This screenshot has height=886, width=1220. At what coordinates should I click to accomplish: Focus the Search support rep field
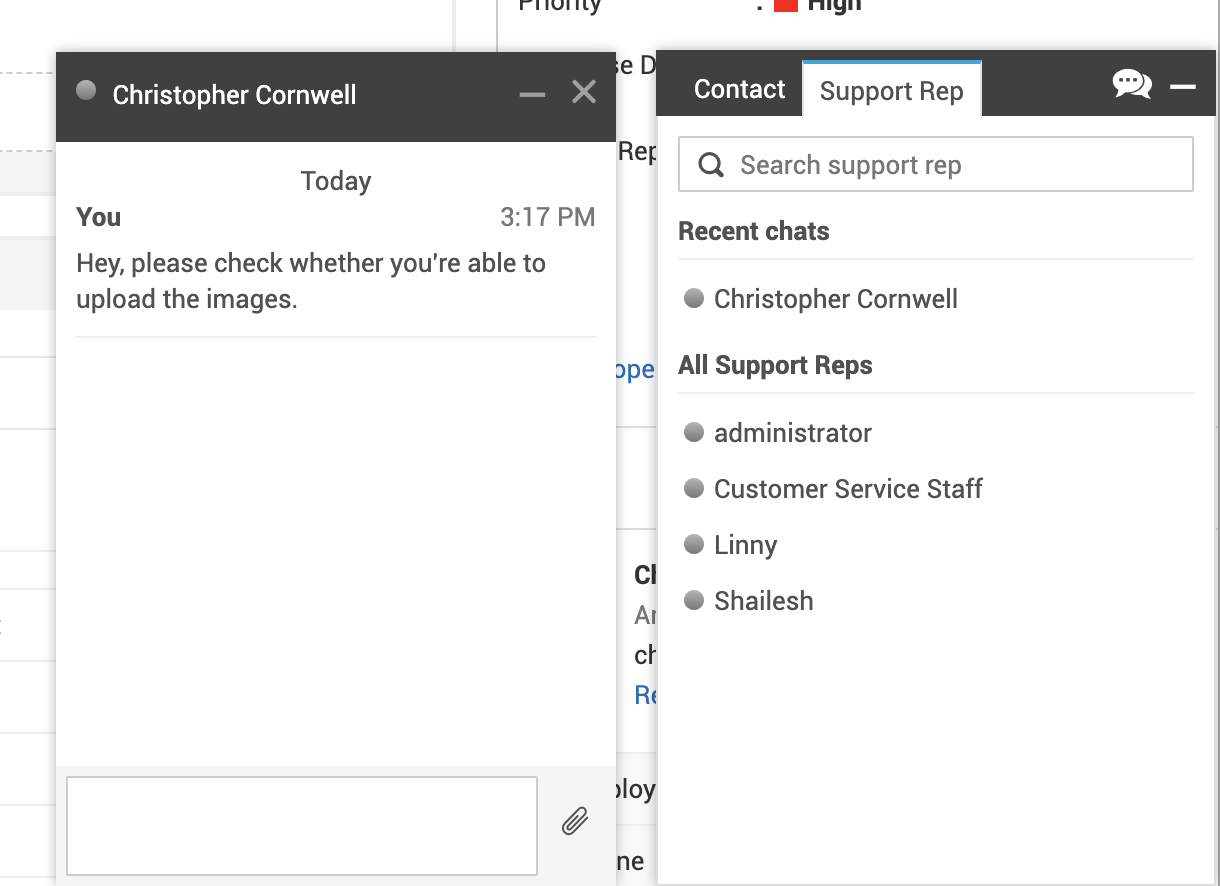click(x=950, y=165)
